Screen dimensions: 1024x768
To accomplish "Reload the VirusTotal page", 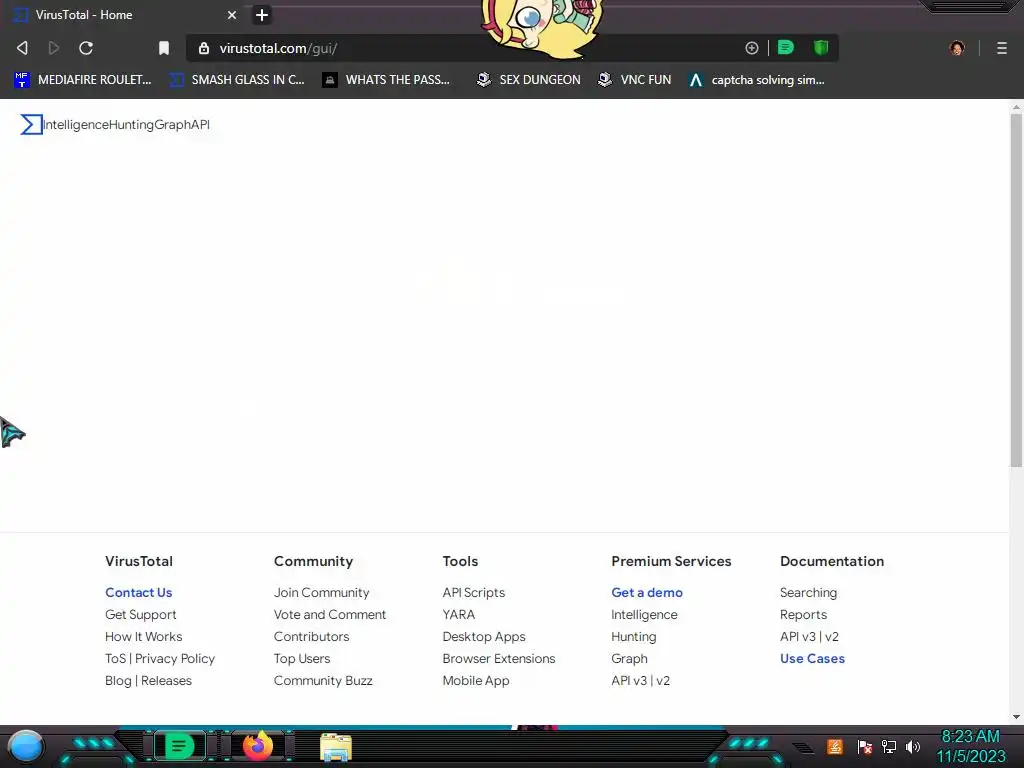I will pyautogui.click(x=86, y=48).
